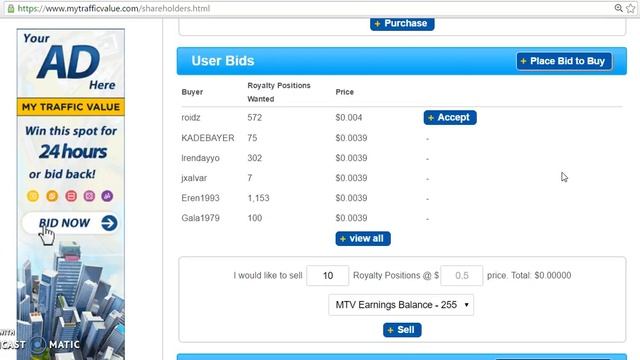Click the Sell button
Viewport: 640px width, 360px height.
402,330
